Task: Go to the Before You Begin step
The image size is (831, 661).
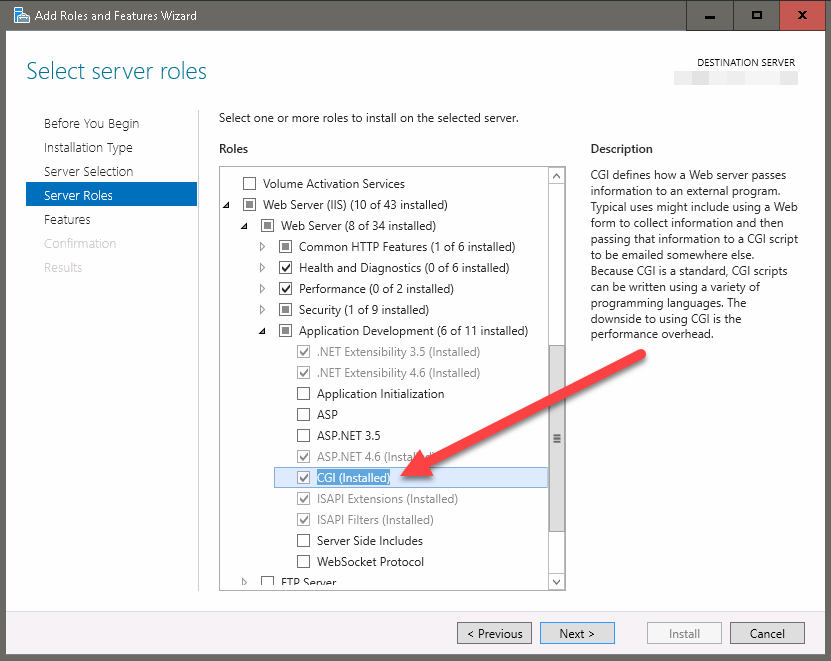Action: [x=91, y=124]
